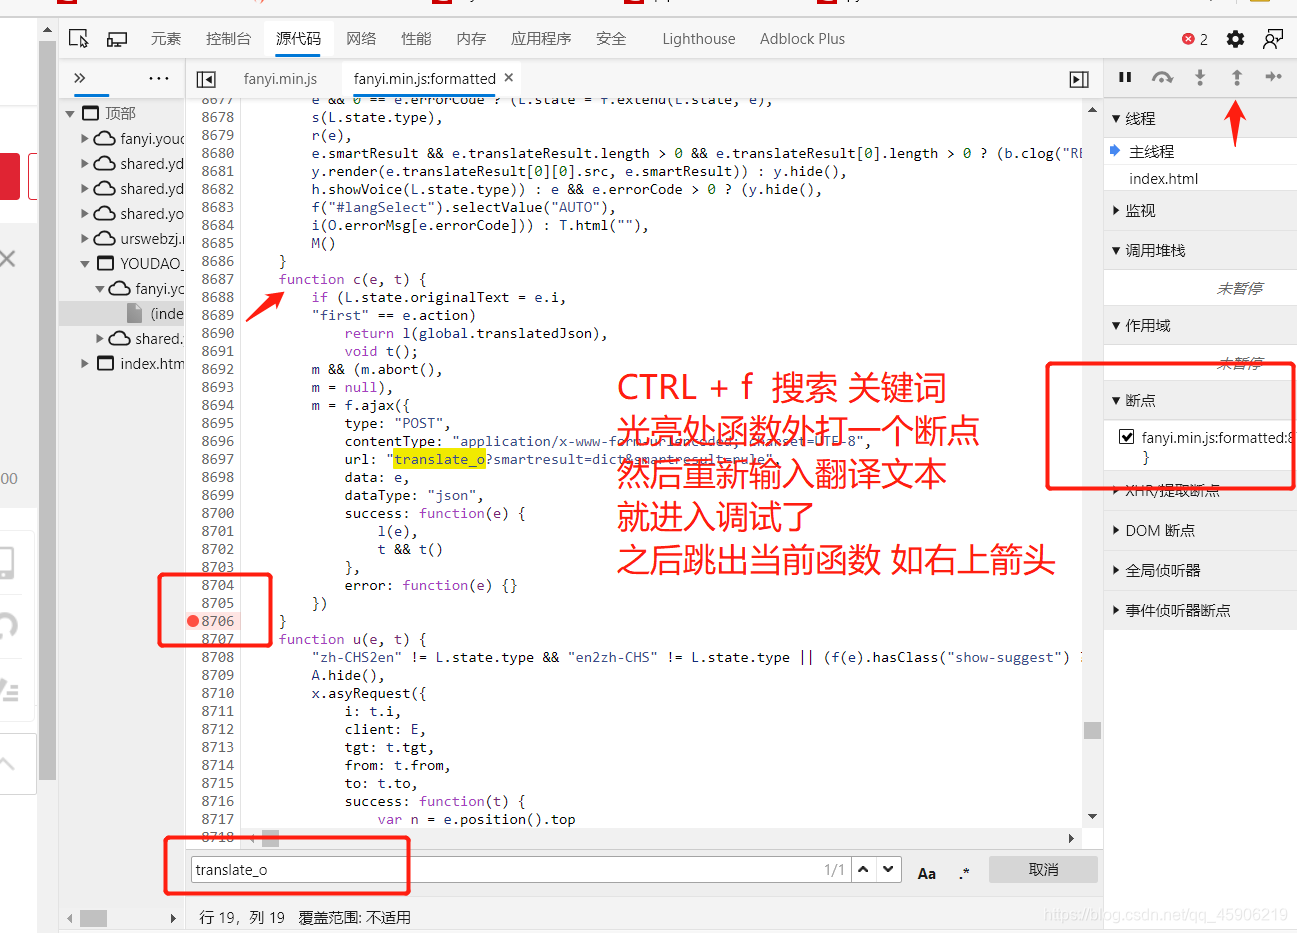Click line number 8687 in gutter
This screenshot has width=1297, height=933.
217,279
